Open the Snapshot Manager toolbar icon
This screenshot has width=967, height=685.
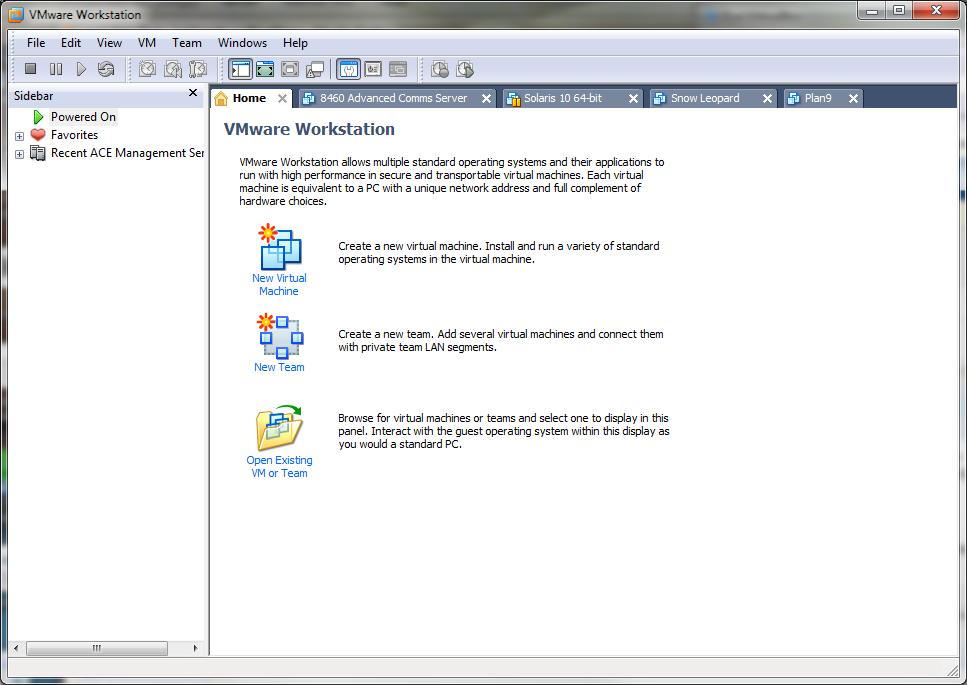[x=198, y=69]
